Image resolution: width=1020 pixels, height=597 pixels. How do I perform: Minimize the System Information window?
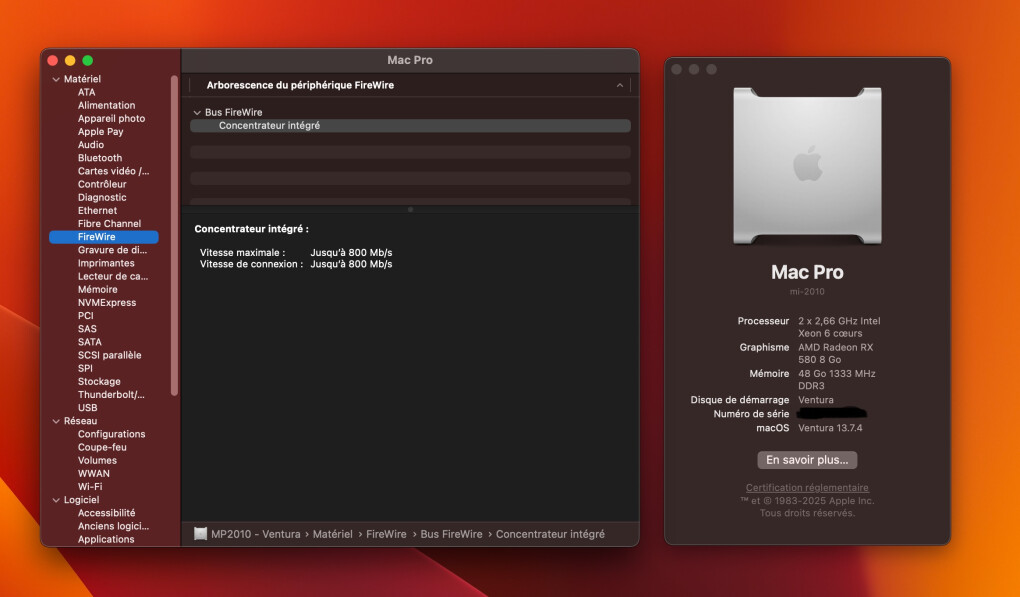[x=70, y=60]
